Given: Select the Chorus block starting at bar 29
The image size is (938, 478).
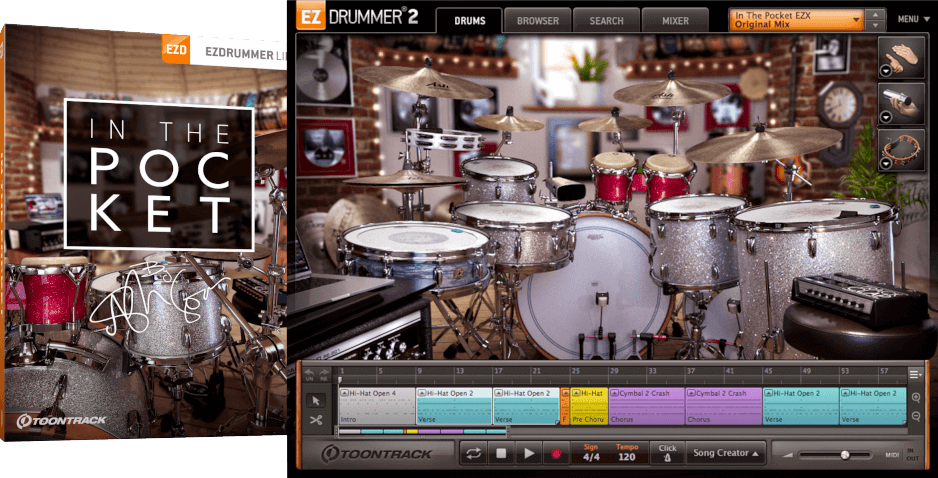Looking at the screenshot, I should pyautogui.click(x=647, y=406).
